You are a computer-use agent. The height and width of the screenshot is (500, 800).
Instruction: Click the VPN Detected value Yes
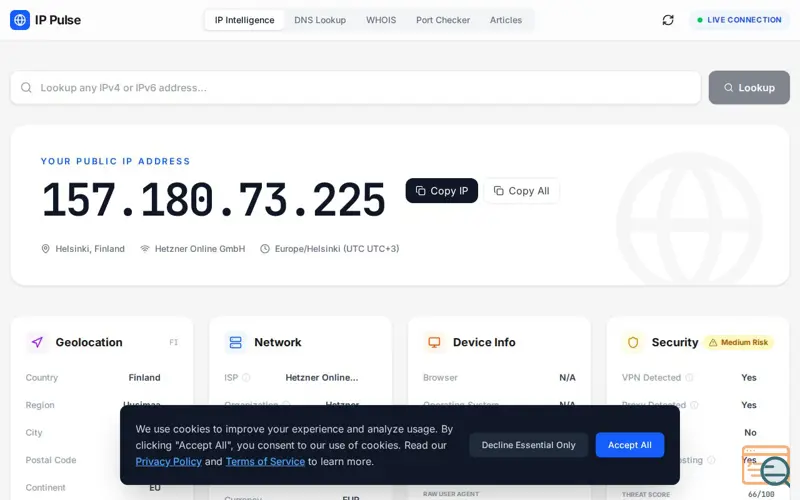tap(749, 378)
